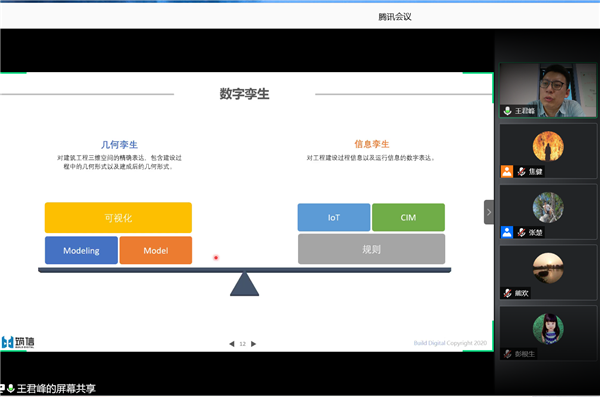Click the green CIM block on the slide
Screen dimensions: 600x397
(408, 217)
